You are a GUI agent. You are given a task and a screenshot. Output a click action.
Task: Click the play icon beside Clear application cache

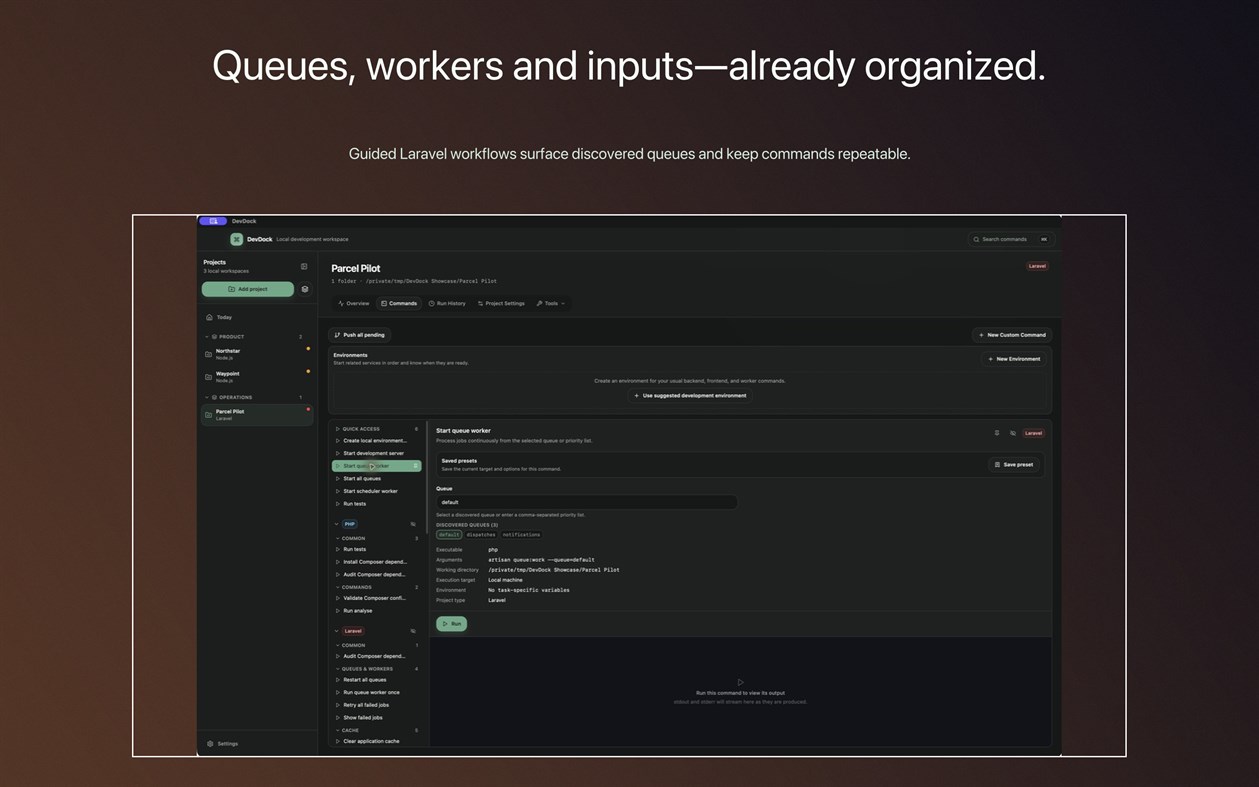(338, 741)
